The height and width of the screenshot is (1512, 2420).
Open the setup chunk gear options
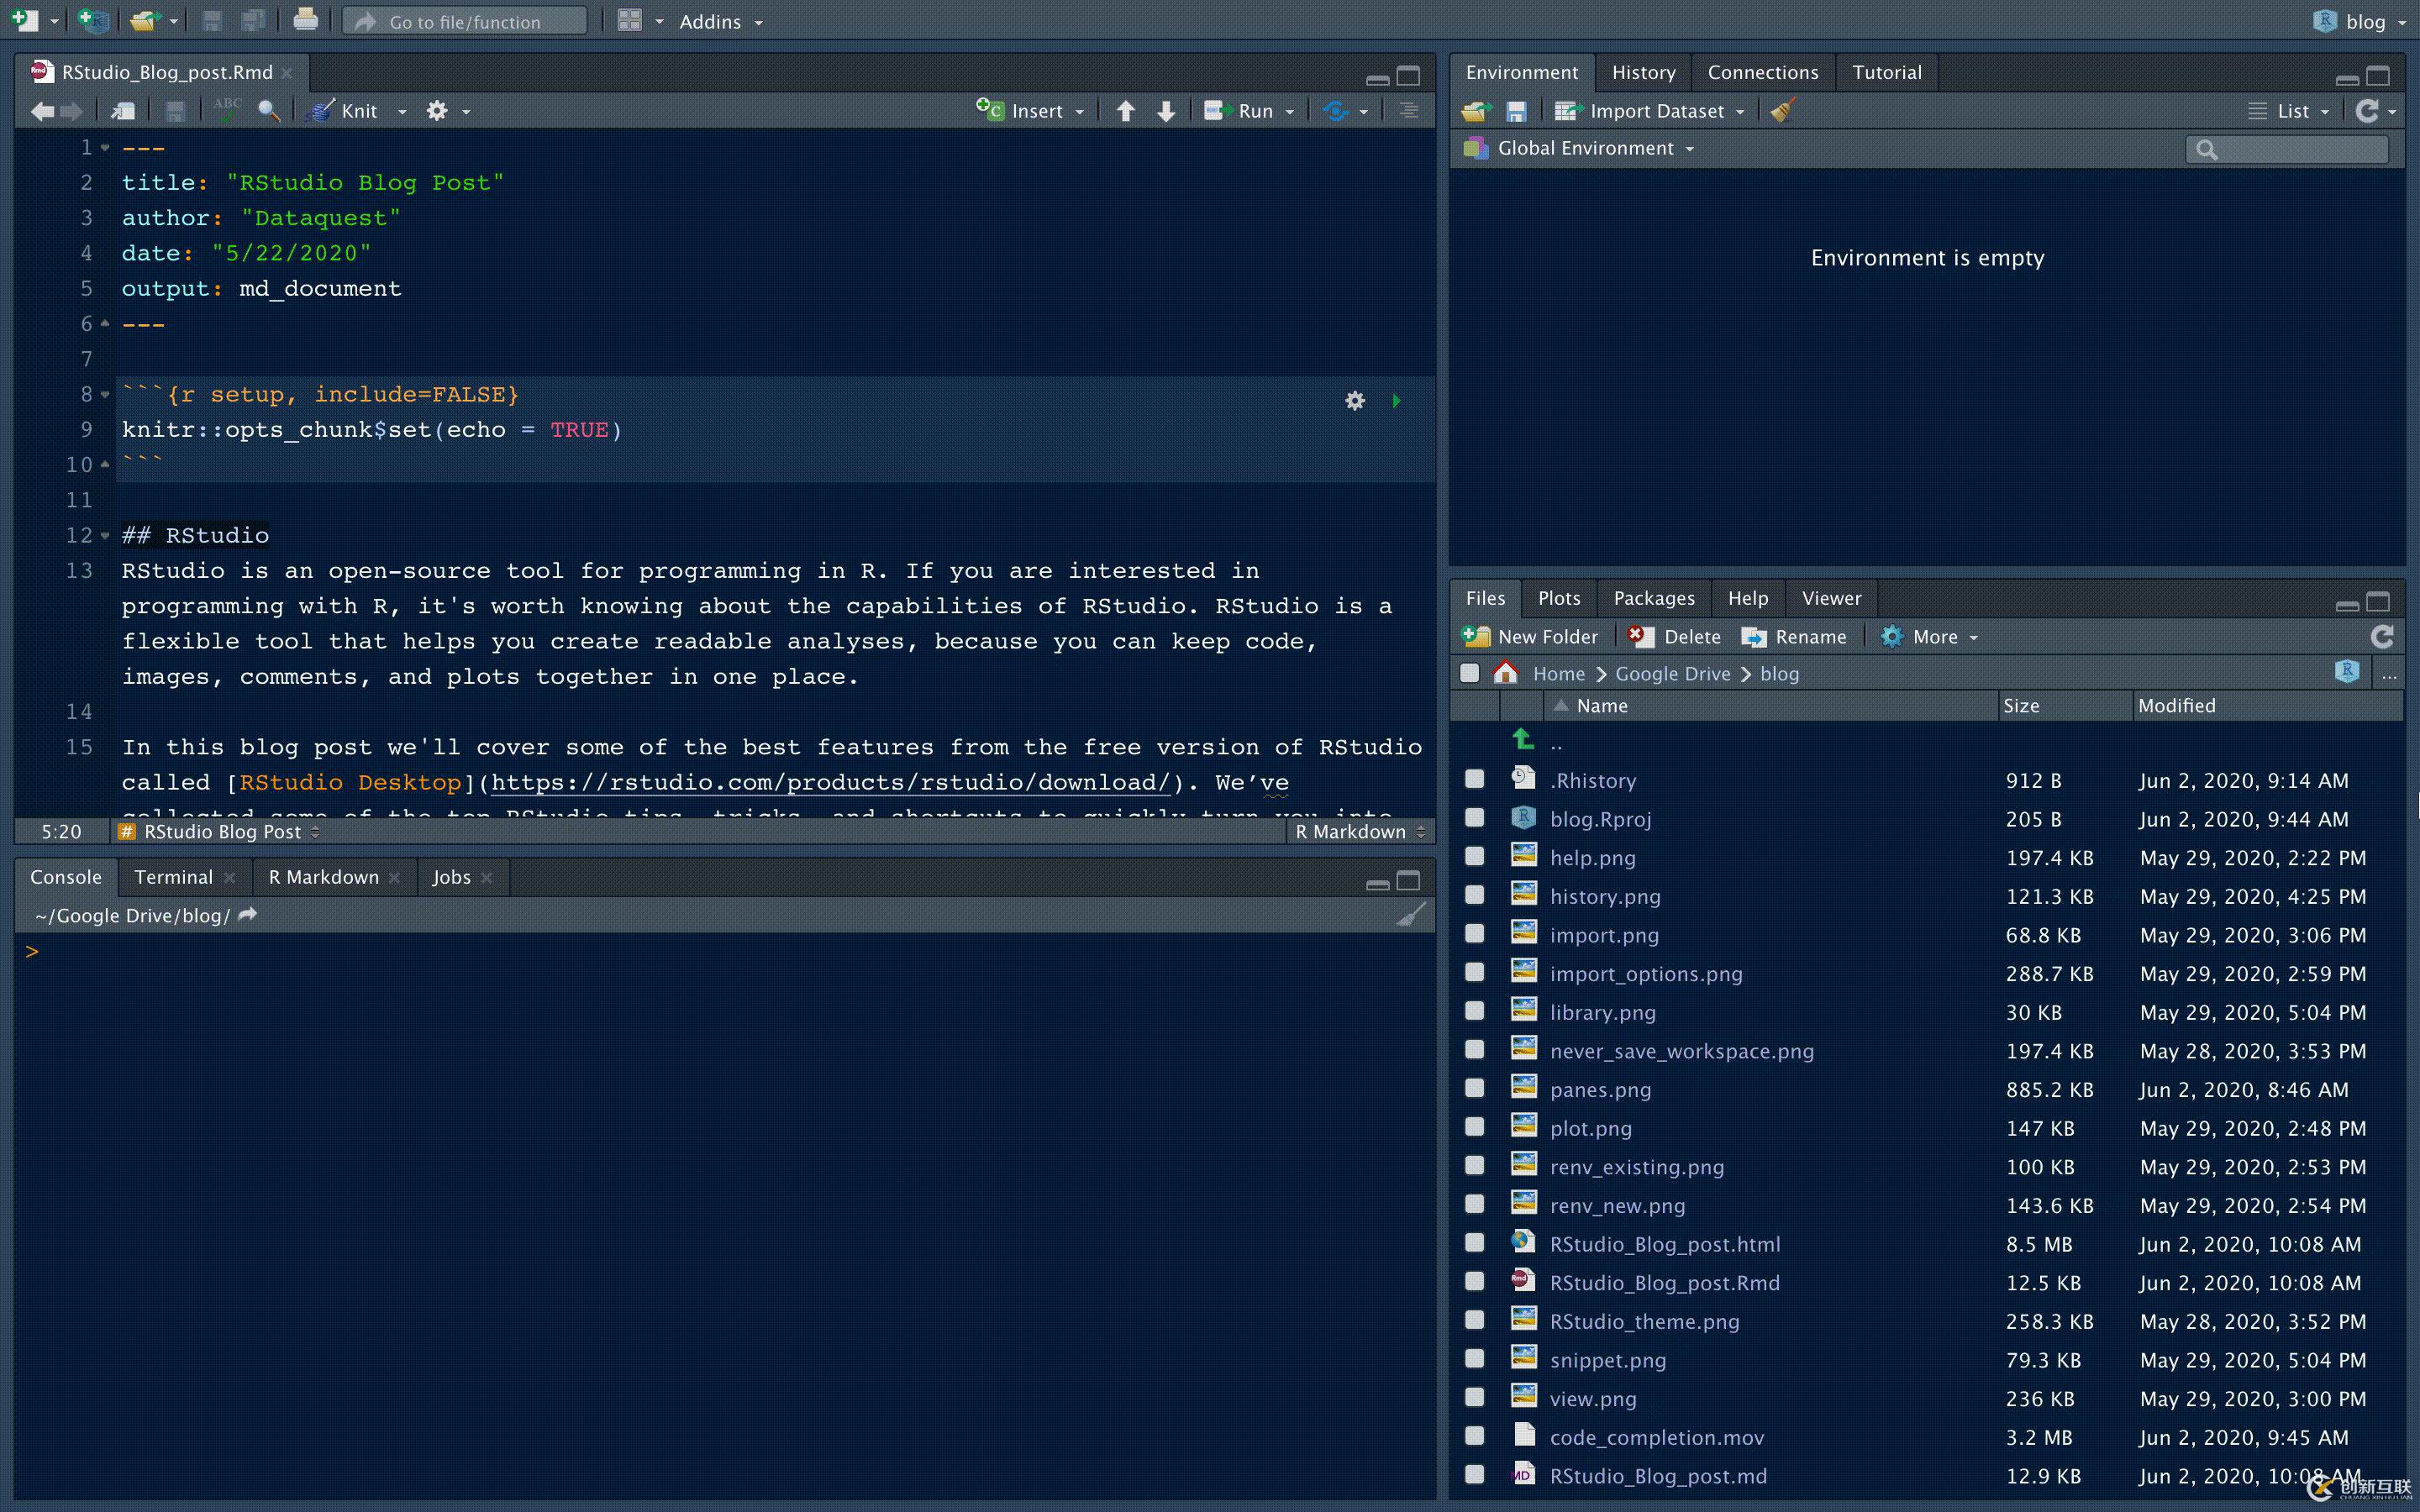[x=1354, y=401]
